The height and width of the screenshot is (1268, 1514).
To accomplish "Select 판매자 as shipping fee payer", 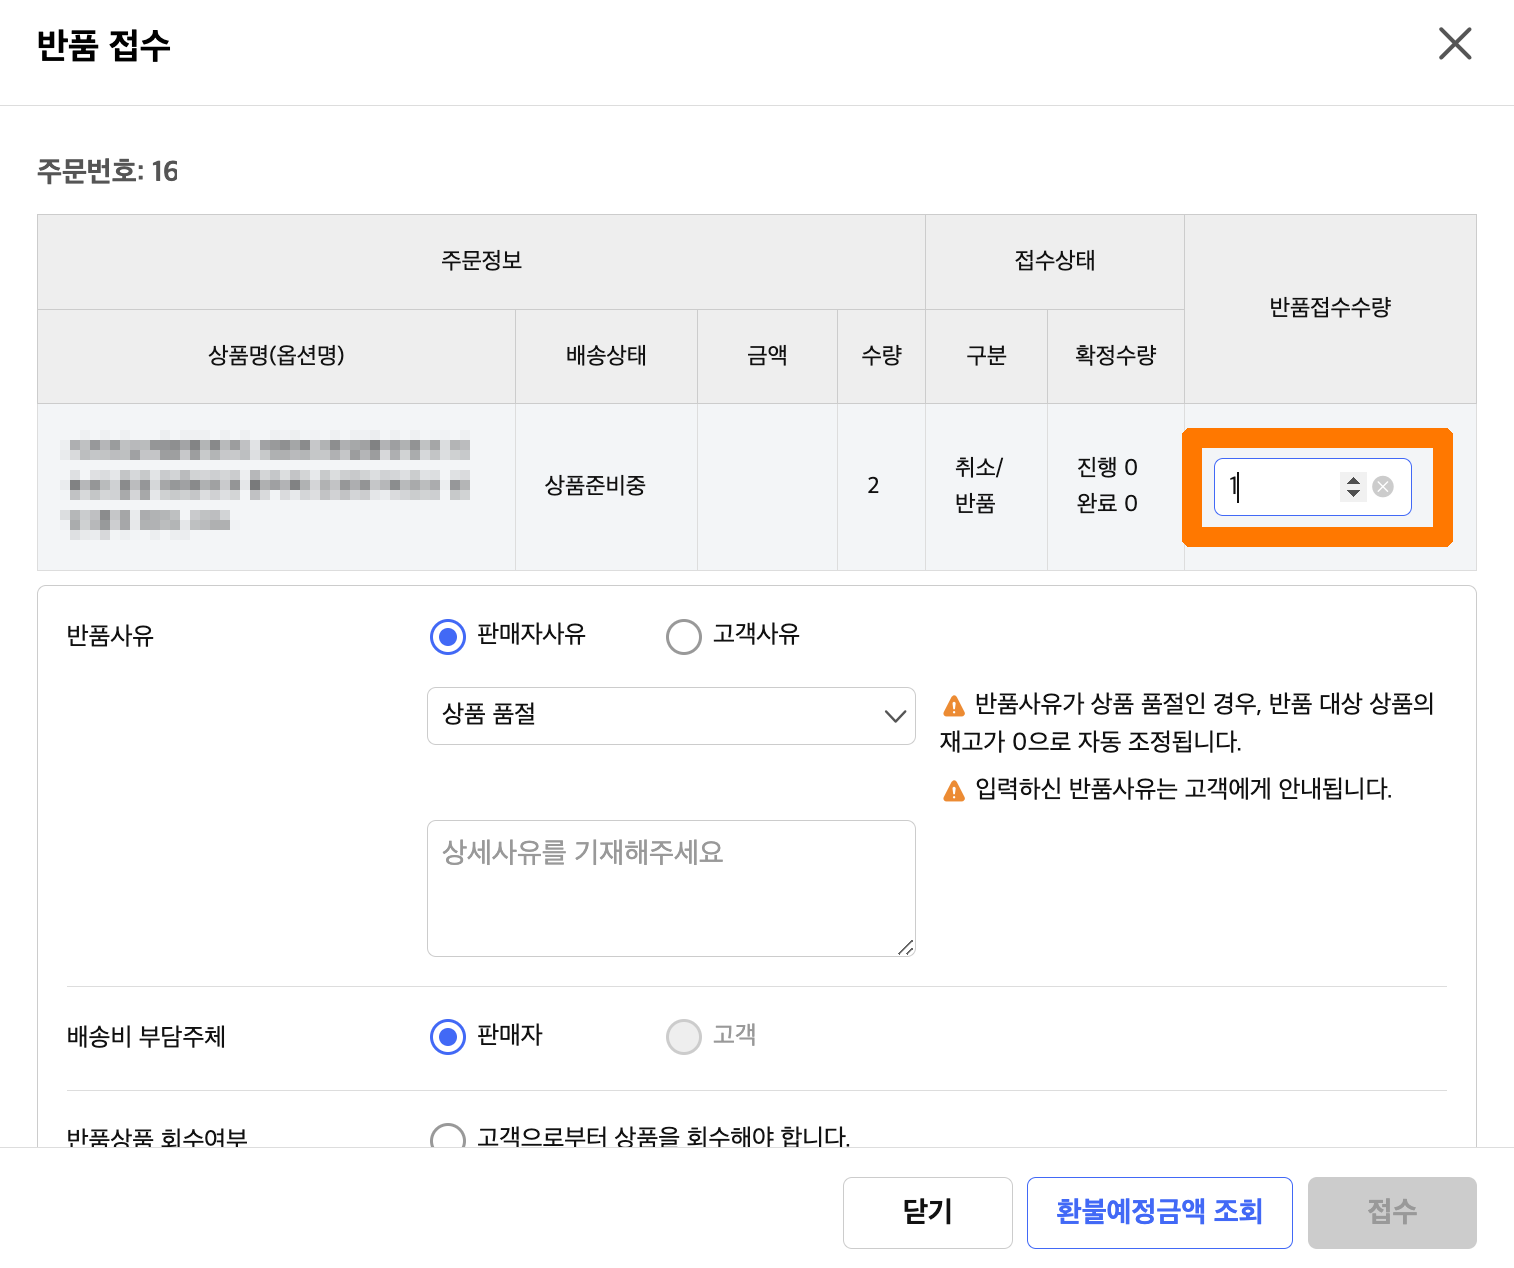I will 448,1037.
